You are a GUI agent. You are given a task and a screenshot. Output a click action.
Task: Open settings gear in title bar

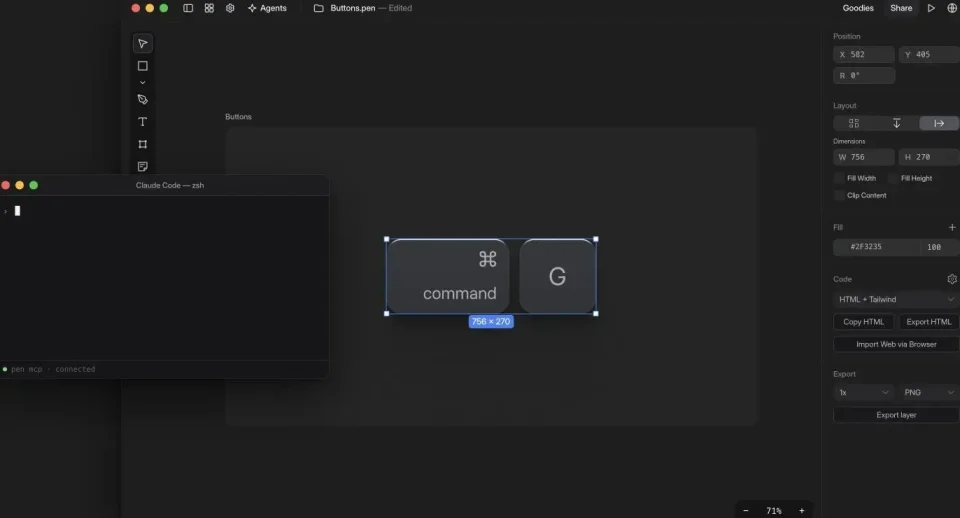tap(230, 8)
